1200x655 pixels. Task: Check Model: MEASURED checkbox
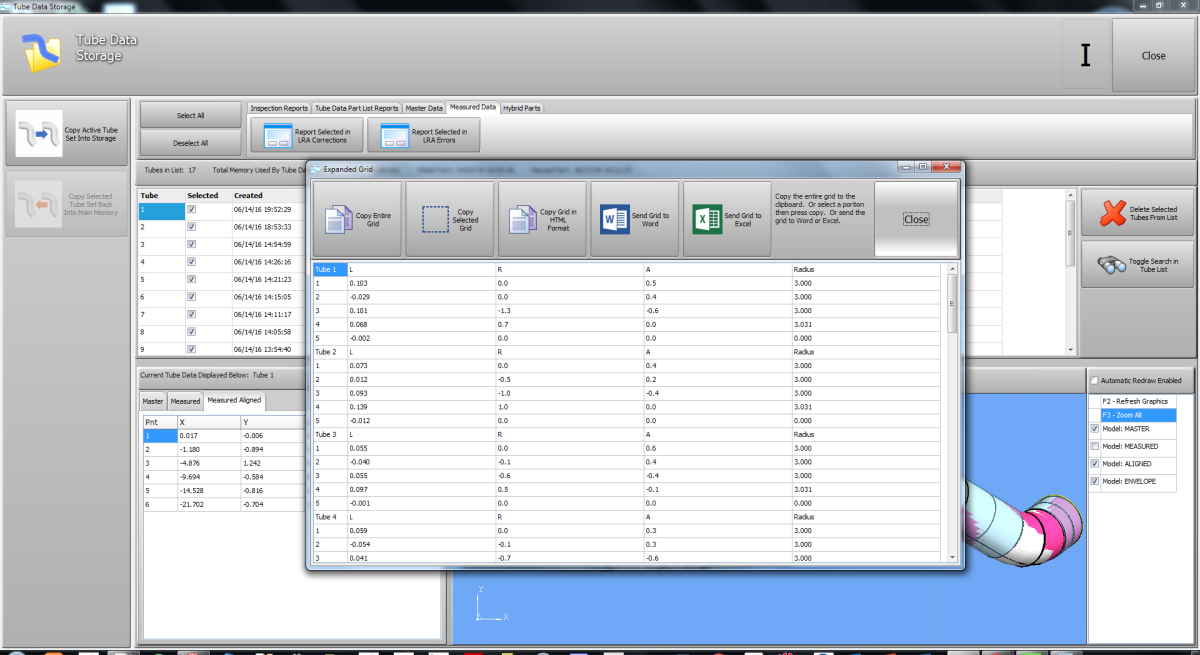1094,446
